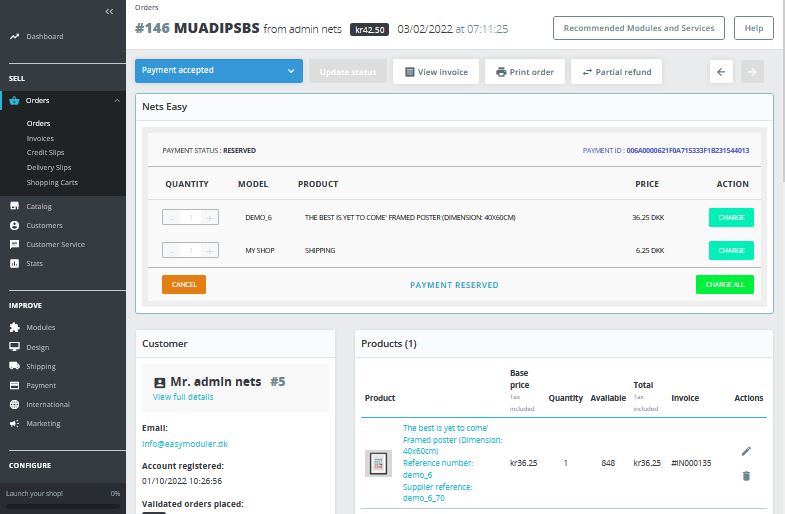Click the Launch your shop progress bar
785x514 pixels.
coord(63,506)
